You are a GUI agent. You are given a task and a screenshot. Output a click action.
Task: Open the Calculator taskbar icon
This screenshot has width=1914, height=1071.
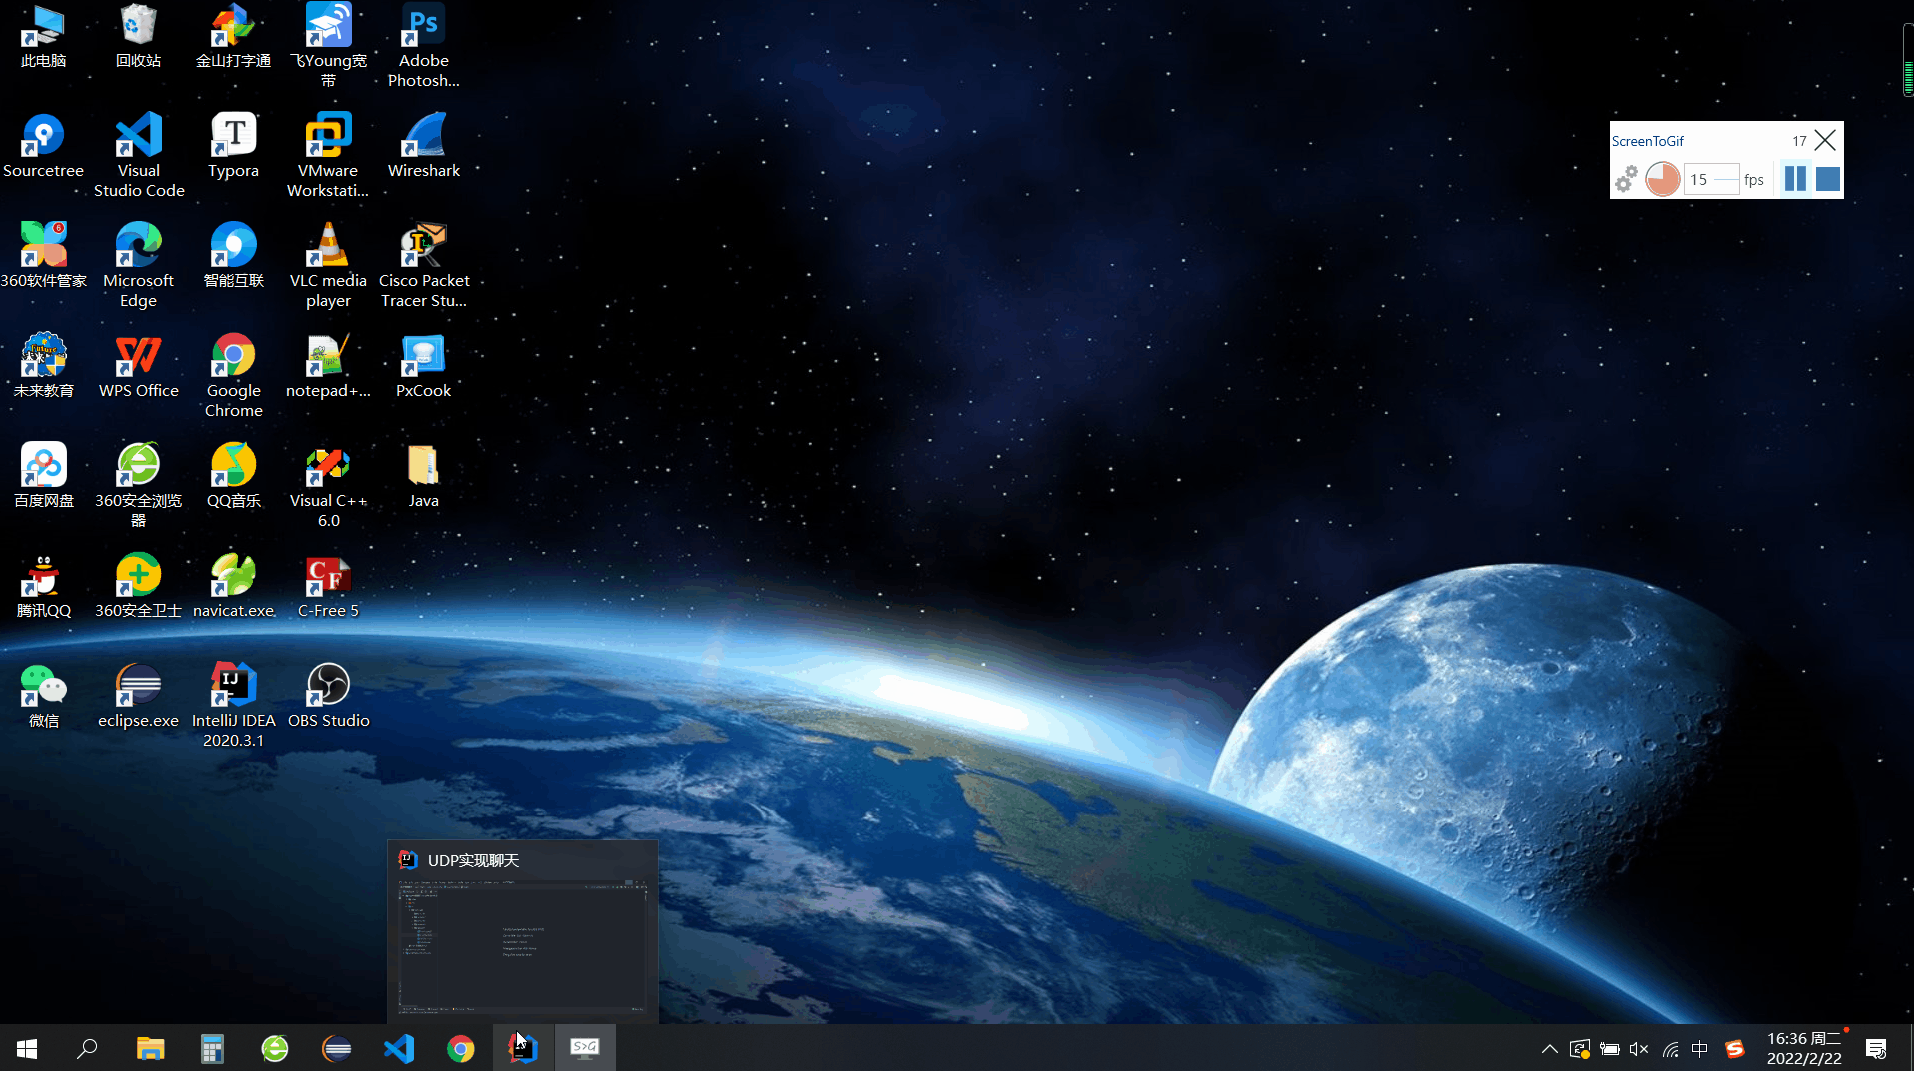(212, 1048)
